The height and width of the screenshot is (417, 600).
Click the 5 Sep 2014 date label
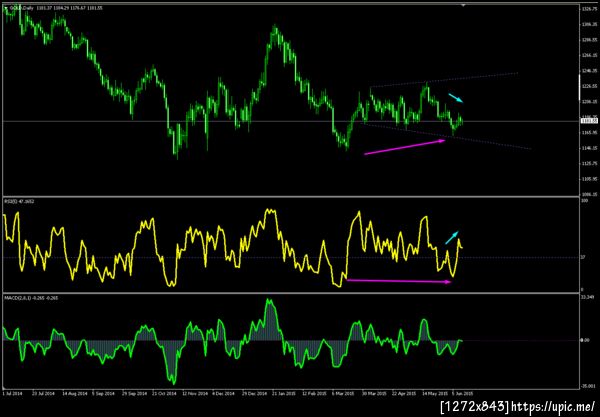point(104,393)
